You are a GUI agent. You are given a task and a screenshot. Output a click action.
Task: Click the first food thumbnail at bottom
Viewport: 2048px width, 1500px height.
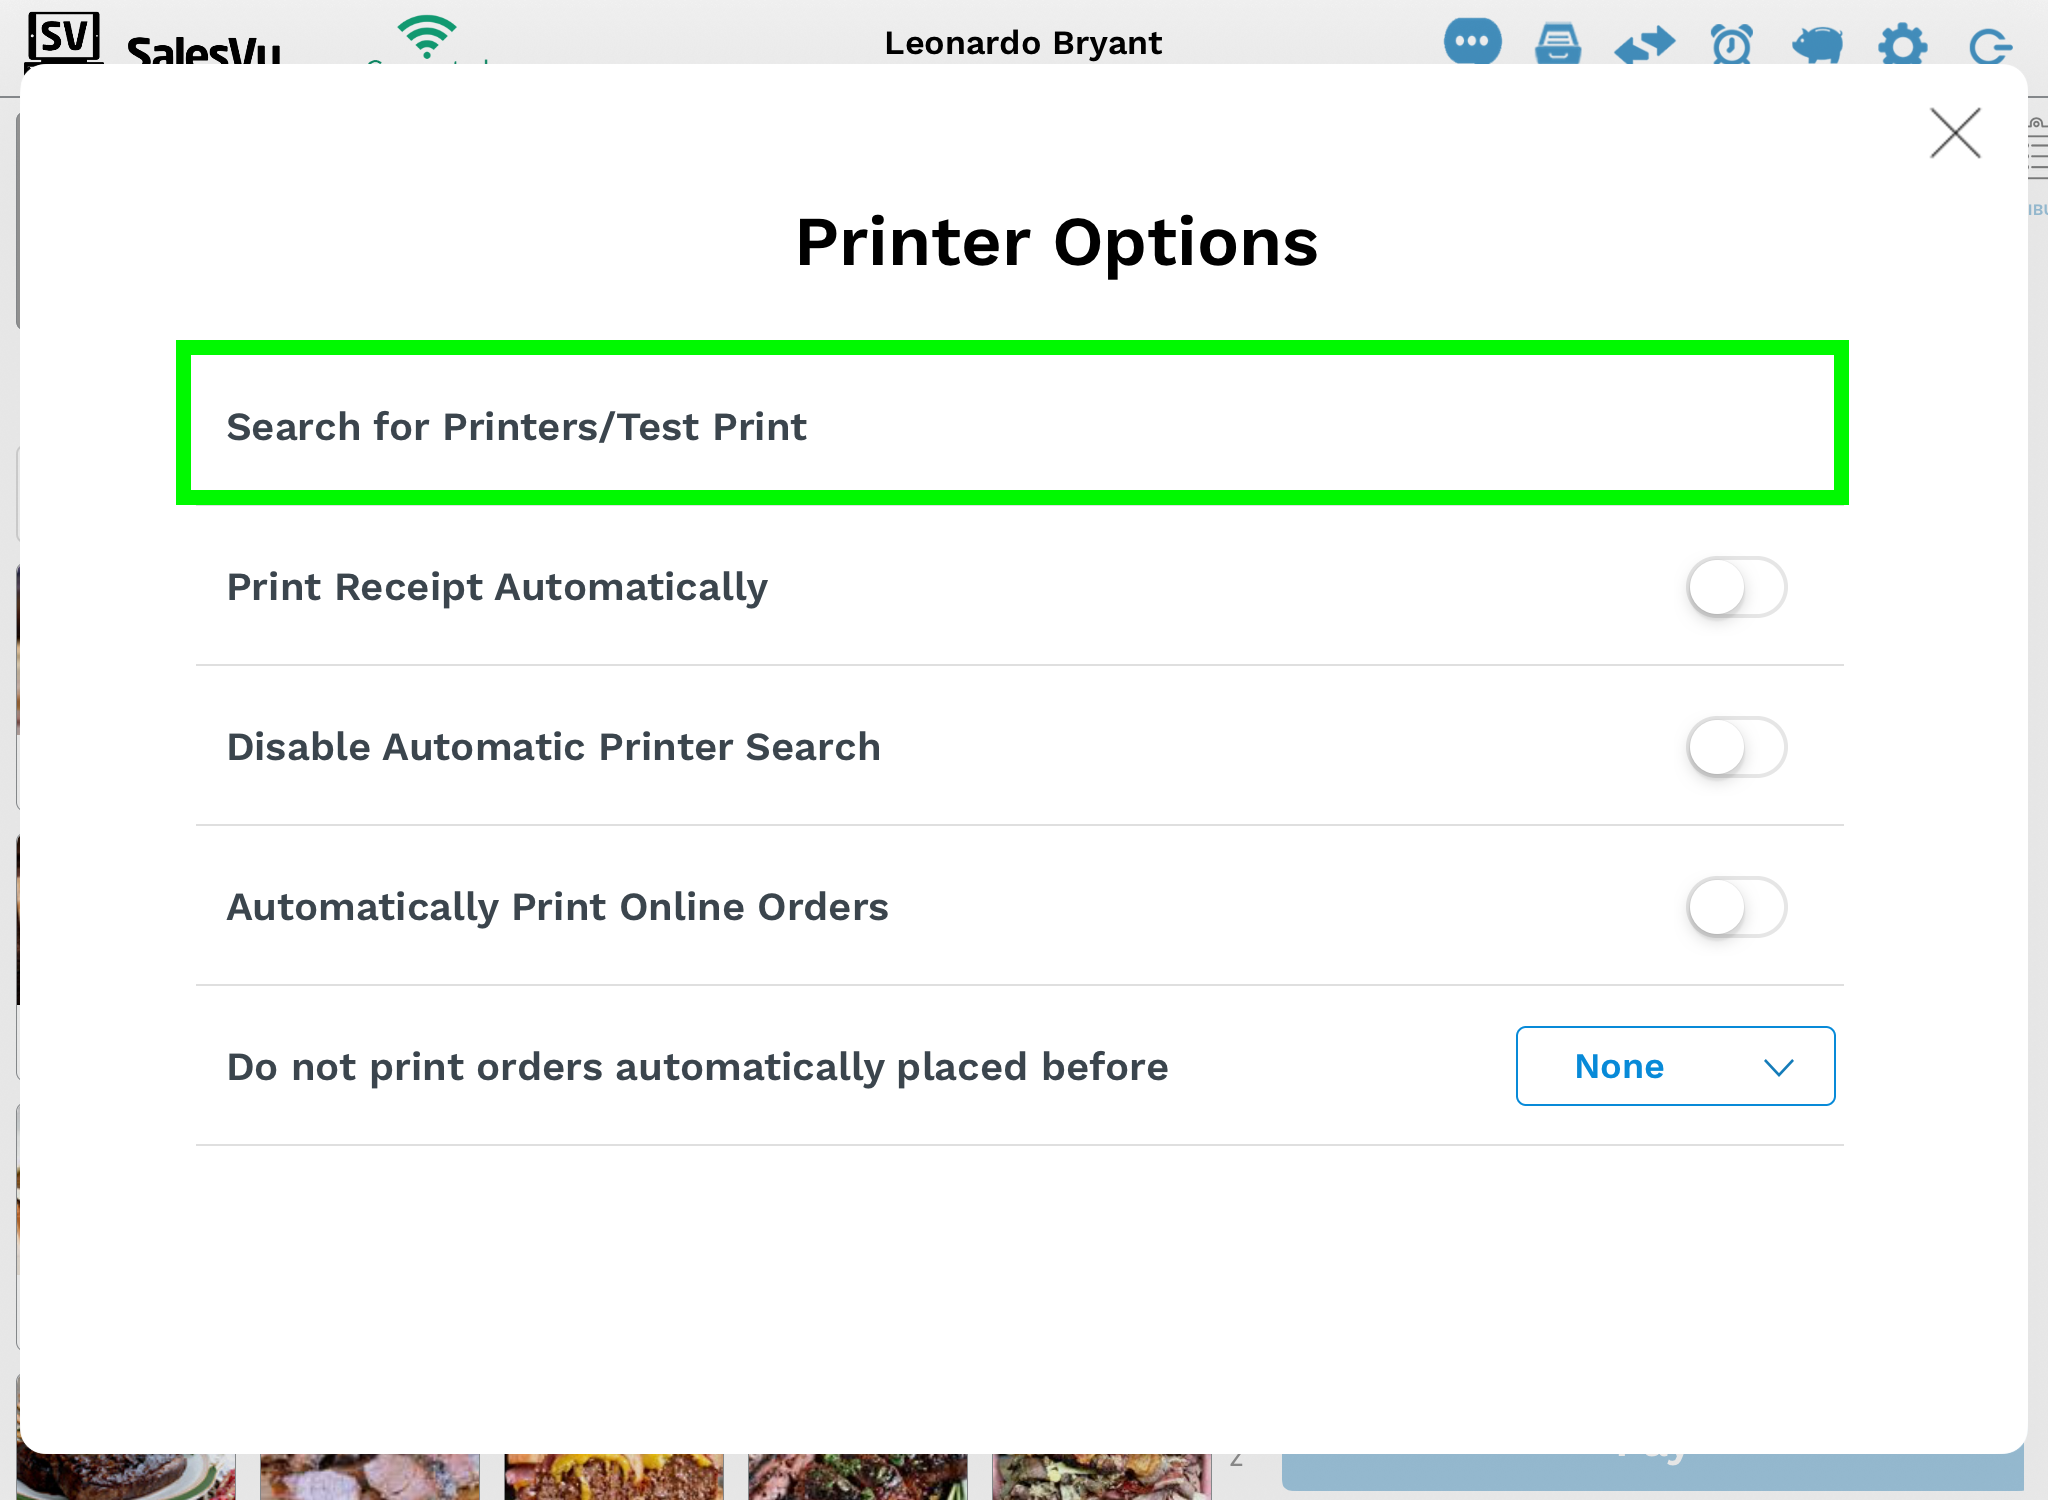click(x=126, y=1476)
